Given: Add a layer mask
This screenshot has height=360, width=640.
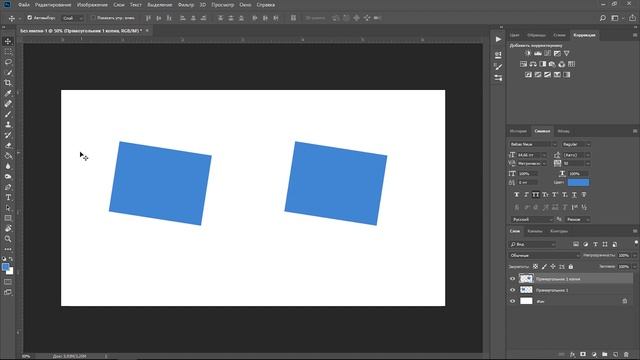Looking at the screenshot, I should point(583,354).
